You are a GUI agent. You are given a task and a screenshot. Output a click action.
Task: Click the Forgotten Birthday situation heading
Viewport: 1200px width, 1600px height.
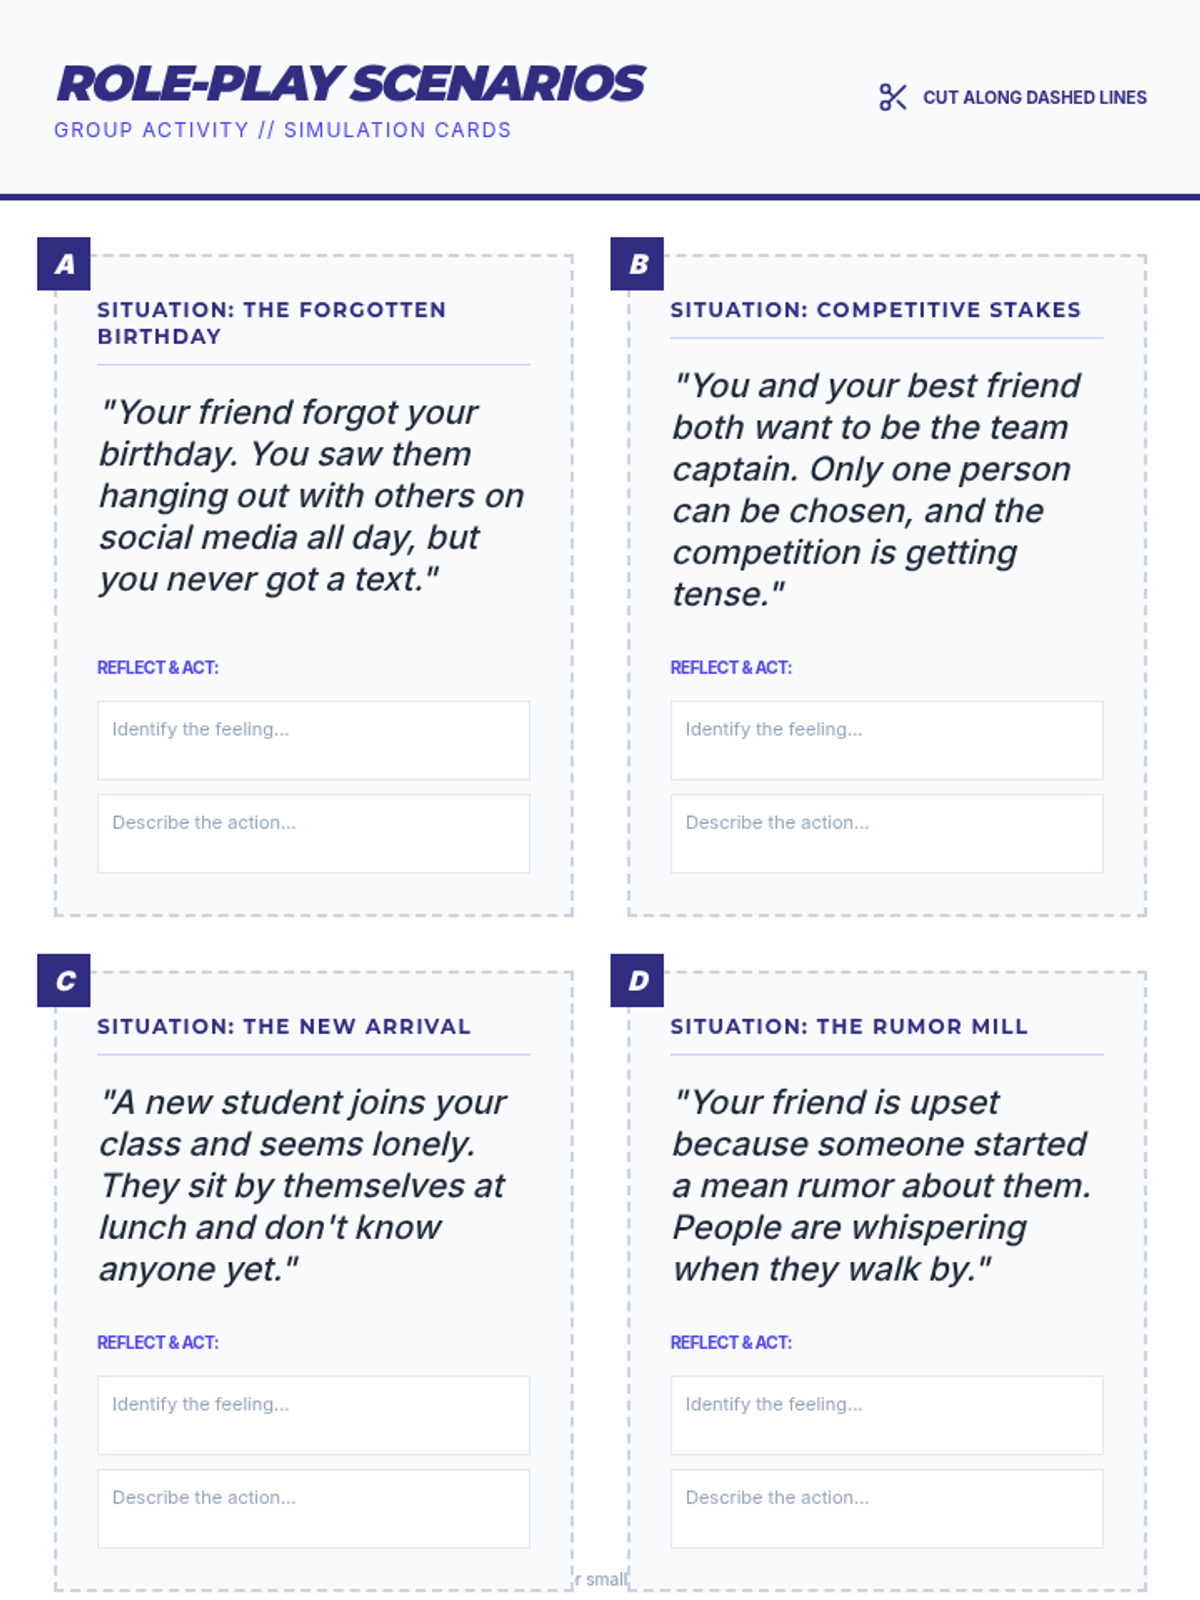[x=271, y=323]
